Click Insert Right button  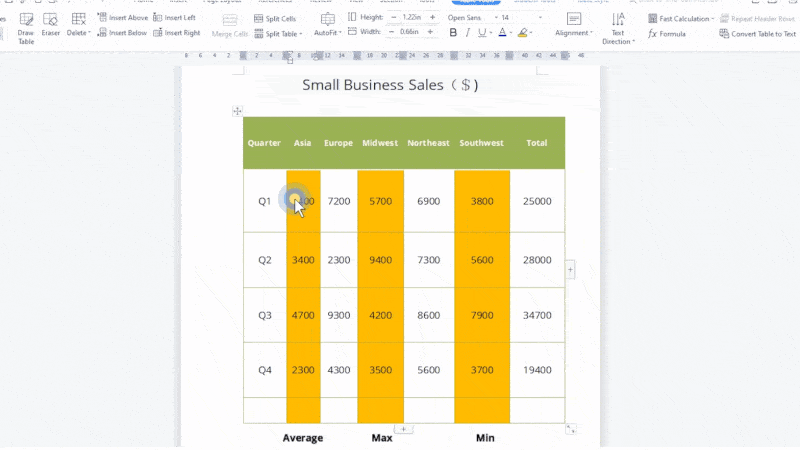(x=177, y=33)
